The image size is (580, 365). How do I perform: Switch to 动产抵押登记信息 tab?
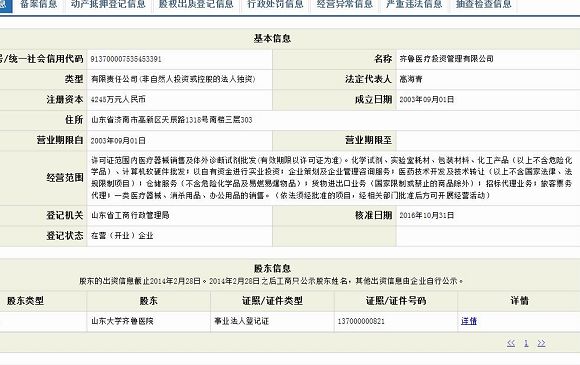coord(108,4)
